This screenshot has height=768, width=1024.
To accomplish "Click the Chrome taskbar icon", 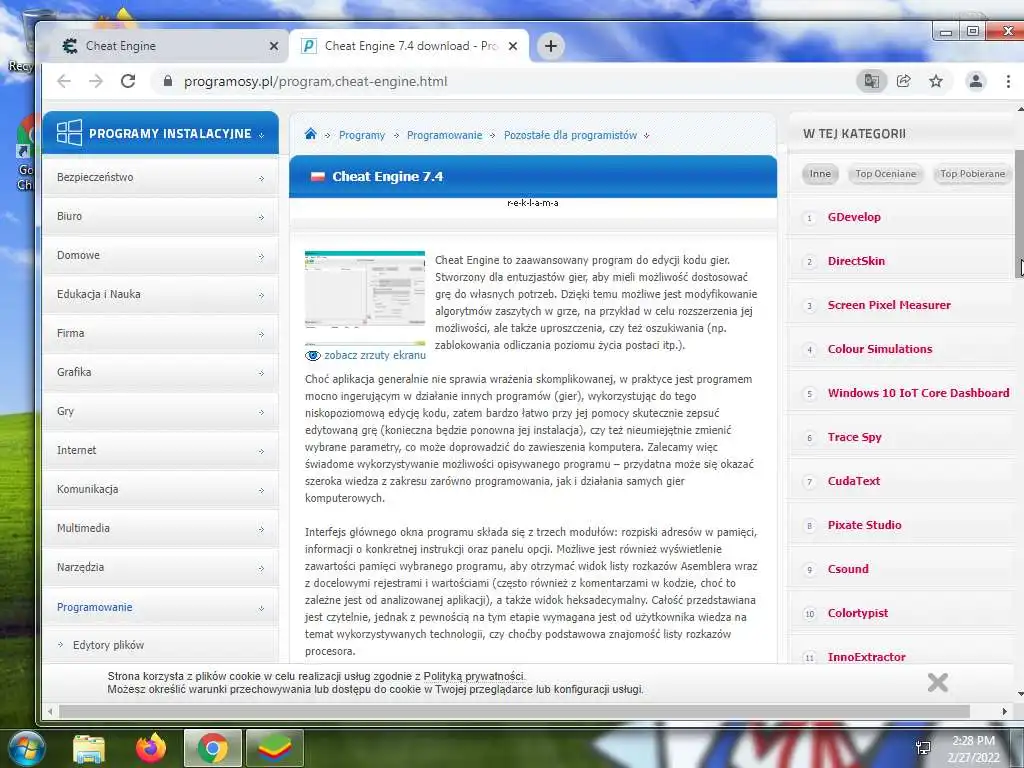I will [213, 748].
